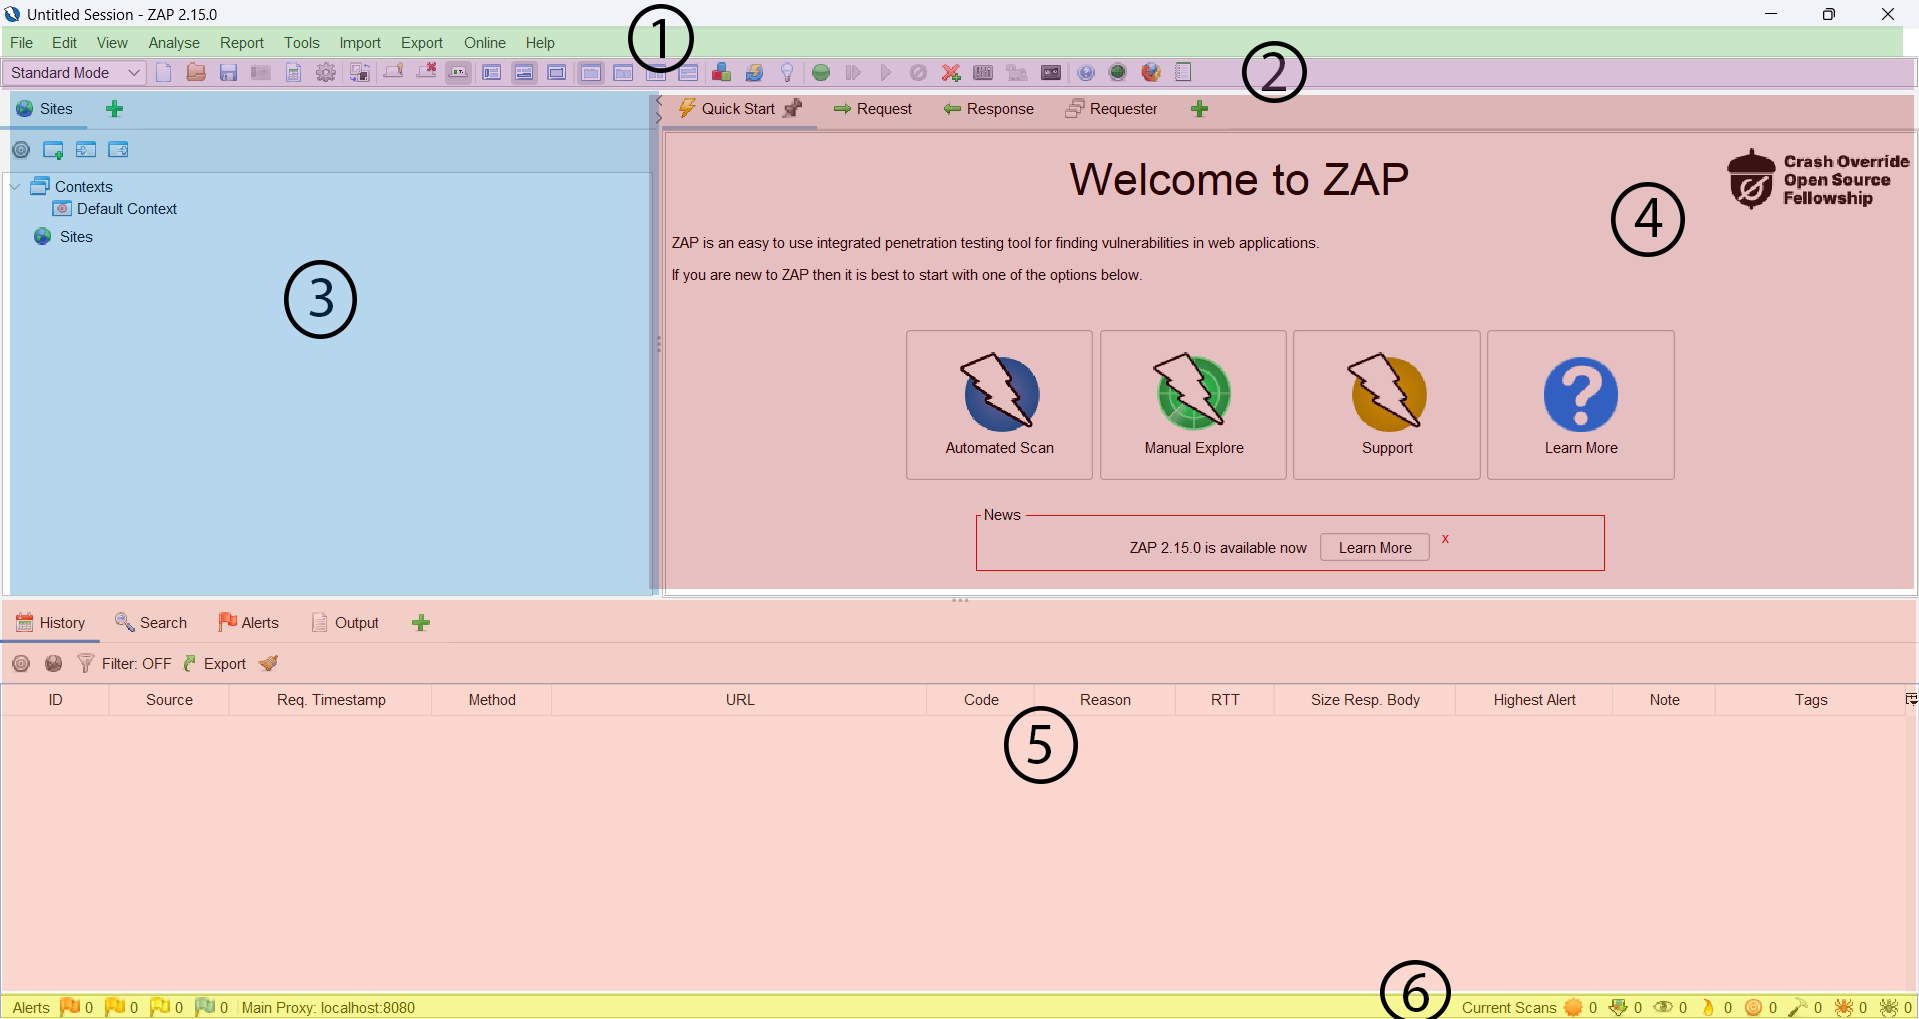Open a saved session via folder icon
This screenshot has height=1019, width=1919.
point(196,72)
